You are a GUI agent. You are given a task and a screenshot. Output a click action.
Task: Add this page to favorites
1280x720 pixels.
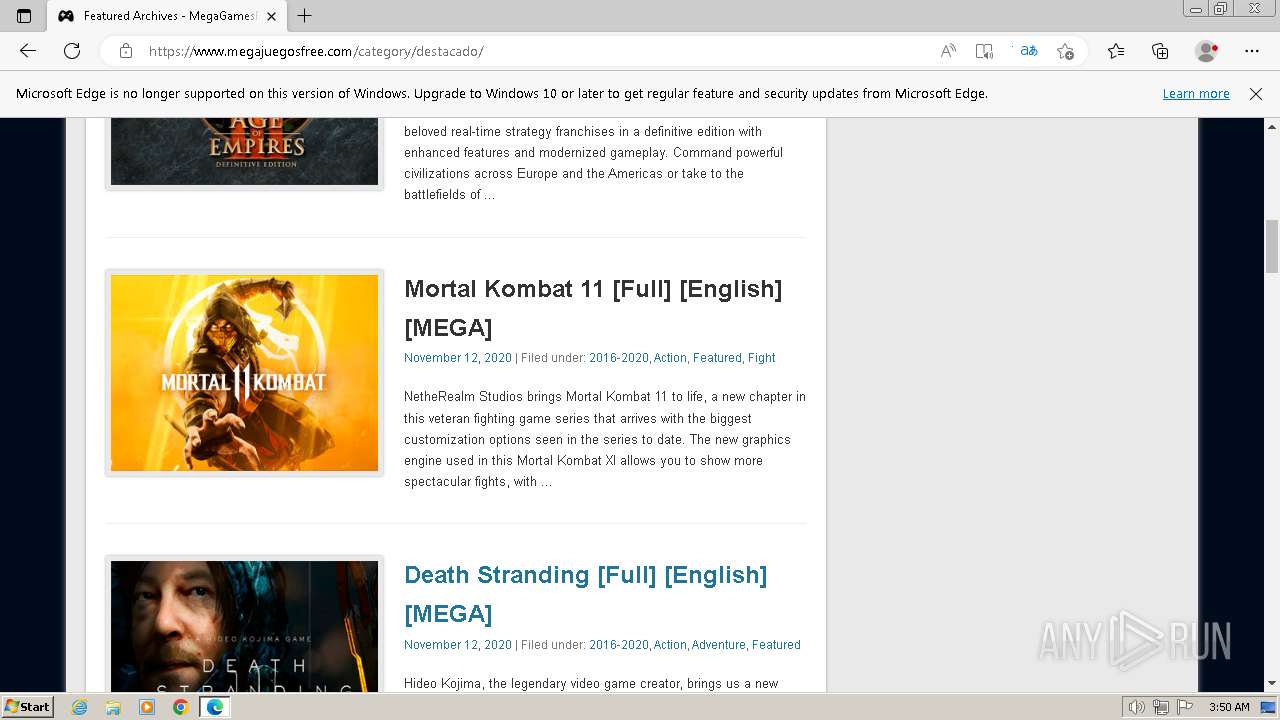point(1065,51)
